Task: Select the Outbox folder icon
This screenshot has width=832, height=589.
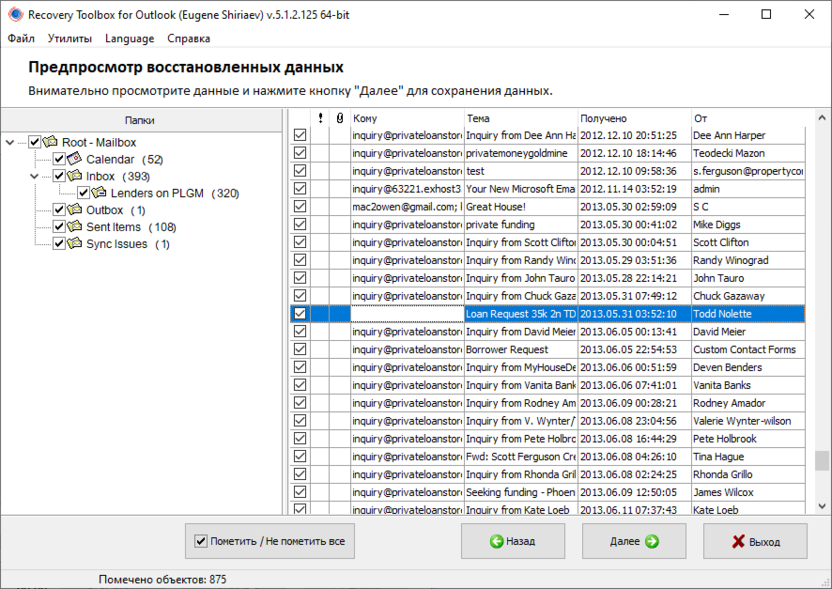Action: [74, 210]
